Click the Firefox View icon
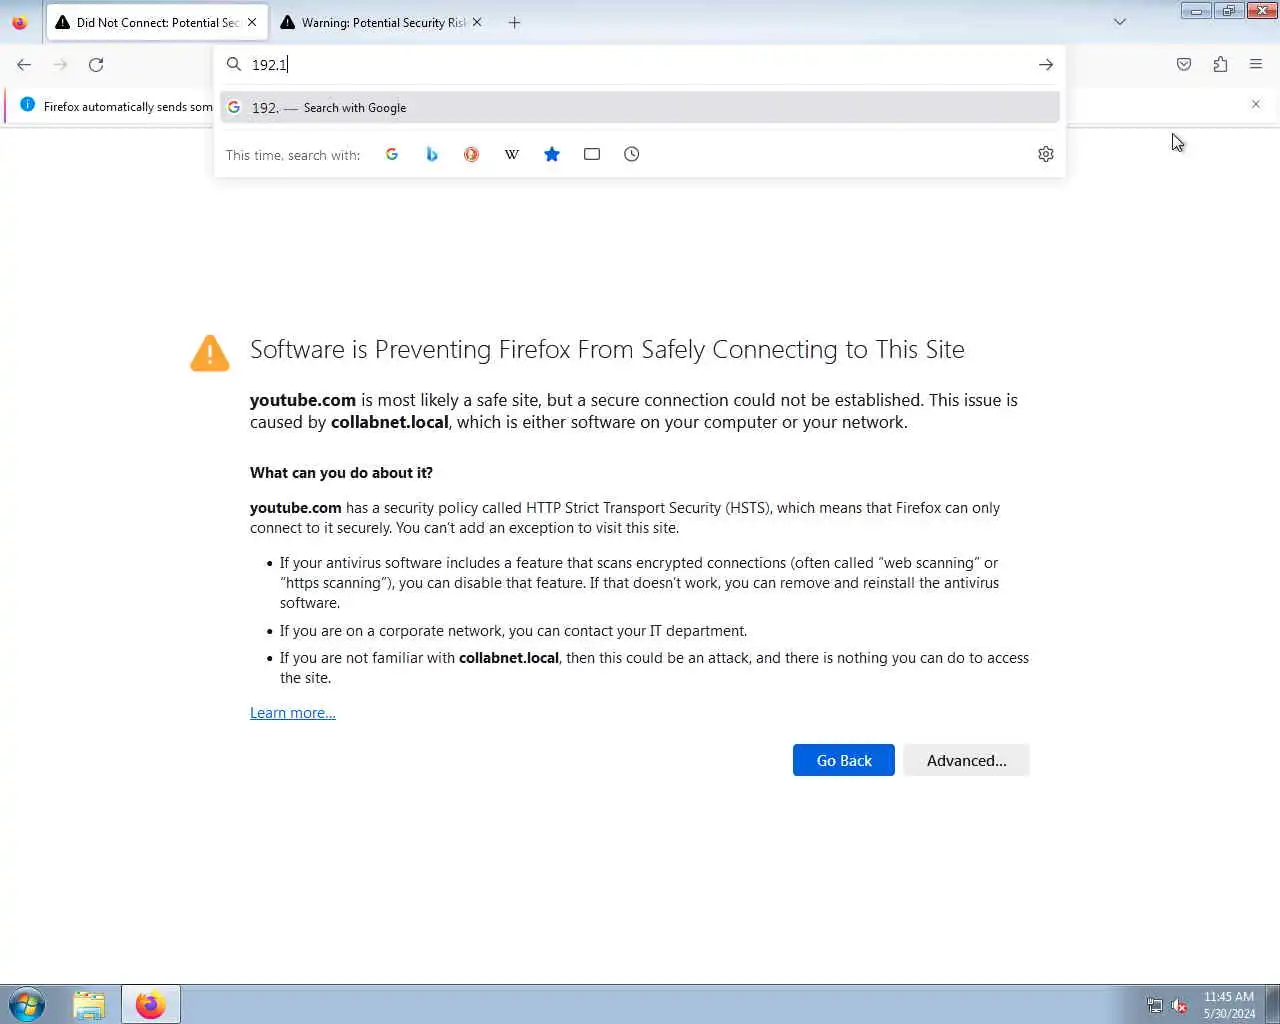This screenshot has height=1024, width=1280. tap(19, 22)
